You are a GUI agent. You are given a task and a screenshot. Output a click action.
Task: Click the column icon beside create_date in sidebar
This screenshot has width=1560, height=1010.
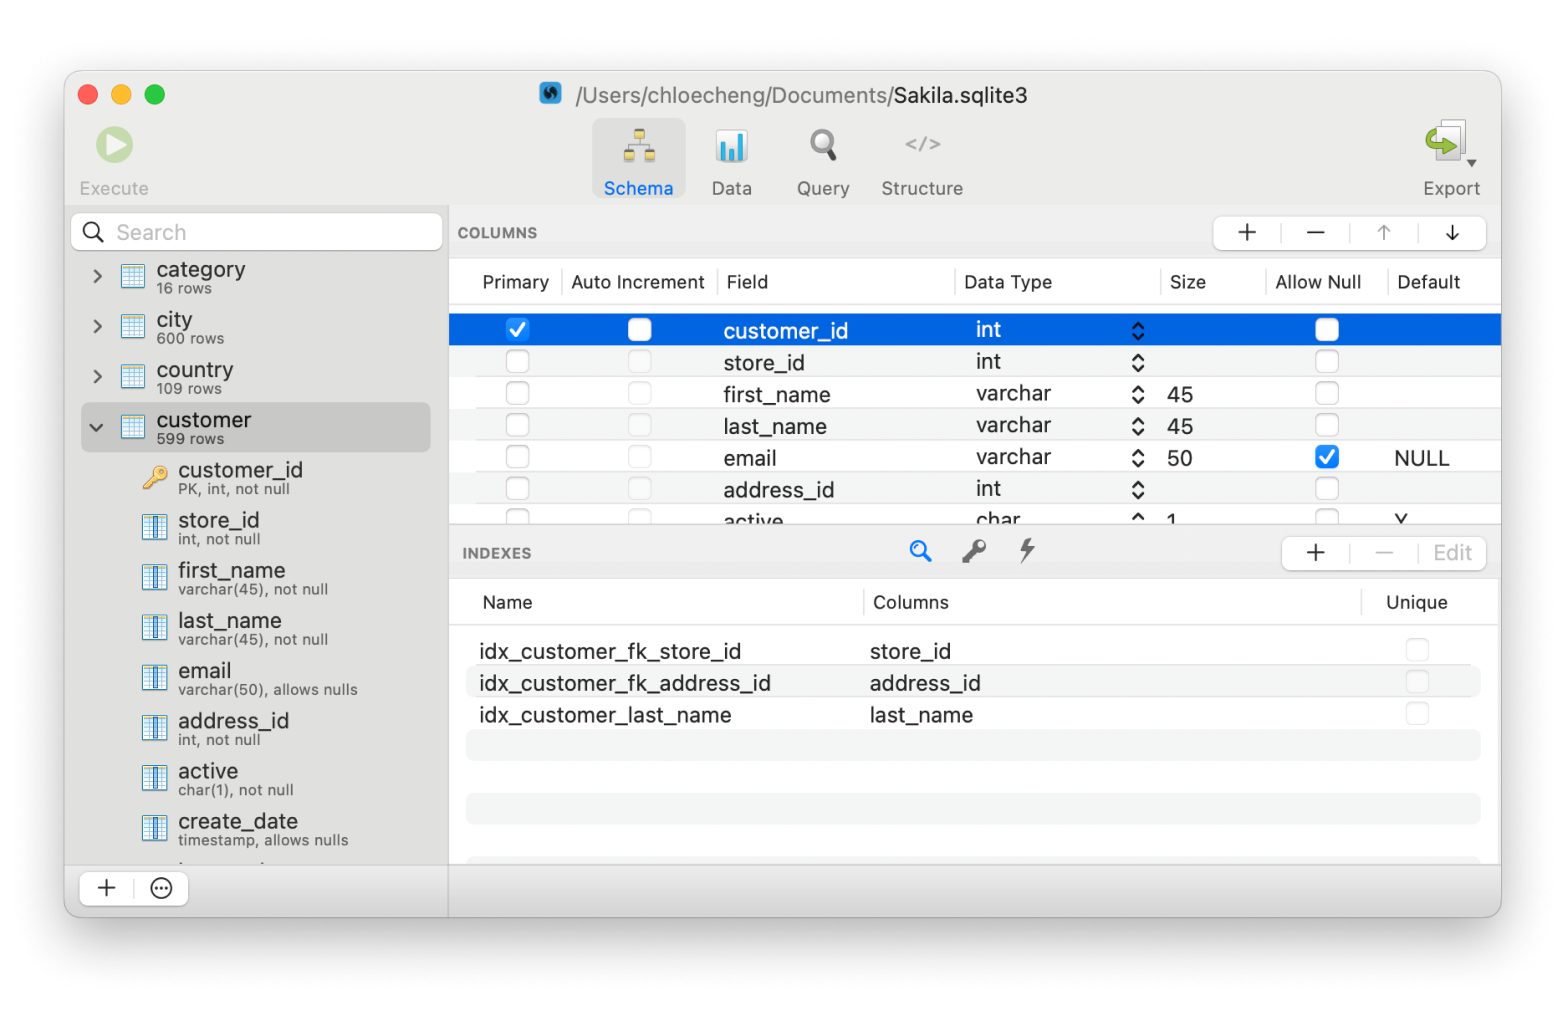(x=155, y=828)
